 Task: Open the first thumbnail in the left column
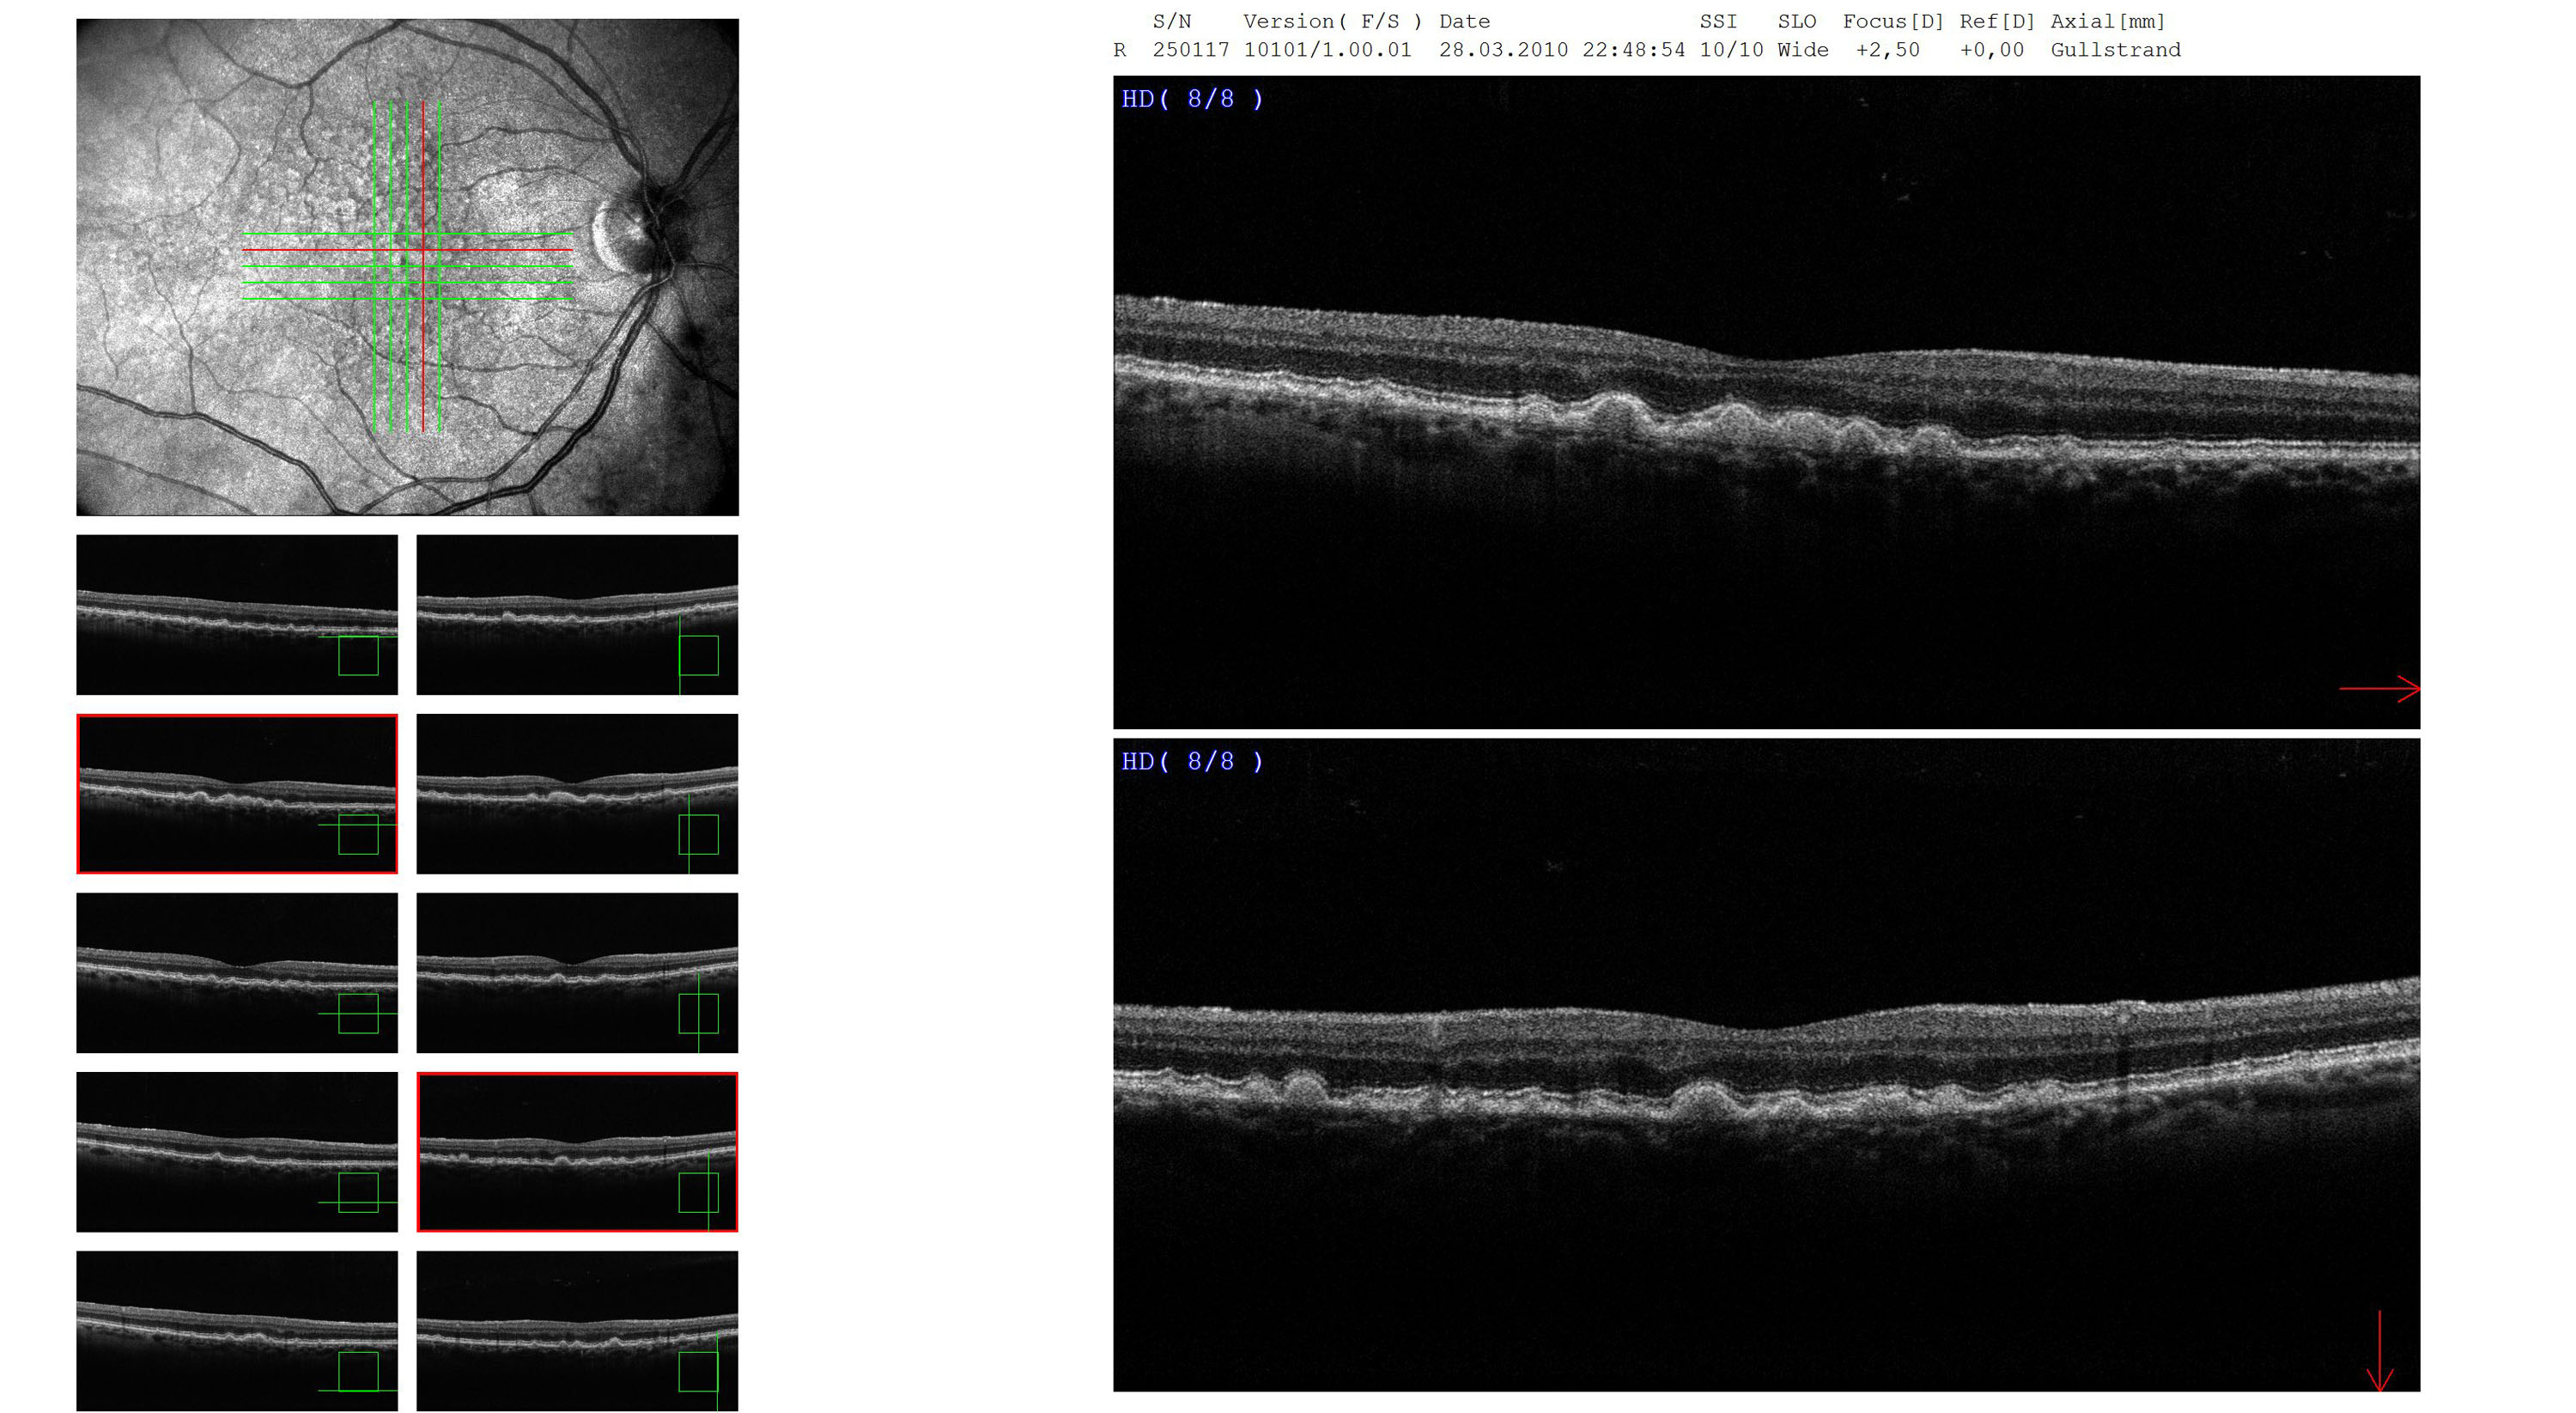tap(237, 615)
